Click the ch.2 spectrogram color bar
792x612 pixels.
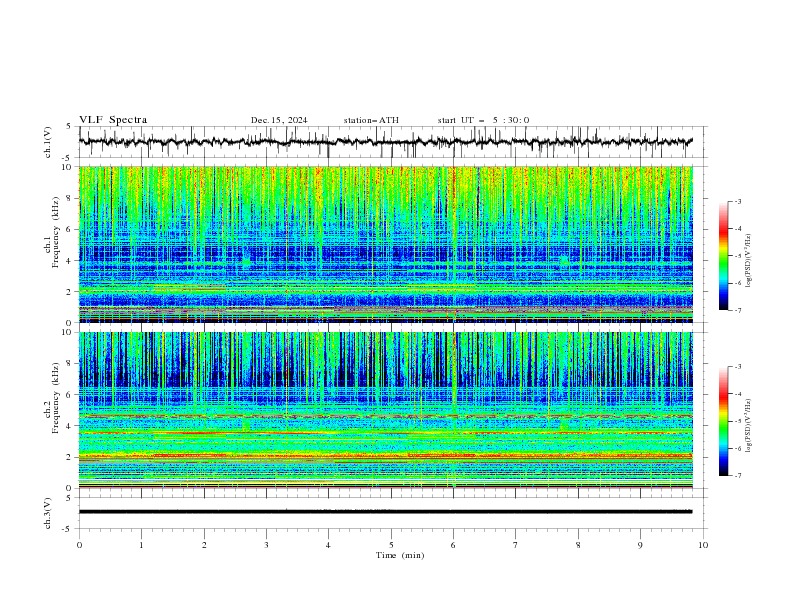click(723, 421)
